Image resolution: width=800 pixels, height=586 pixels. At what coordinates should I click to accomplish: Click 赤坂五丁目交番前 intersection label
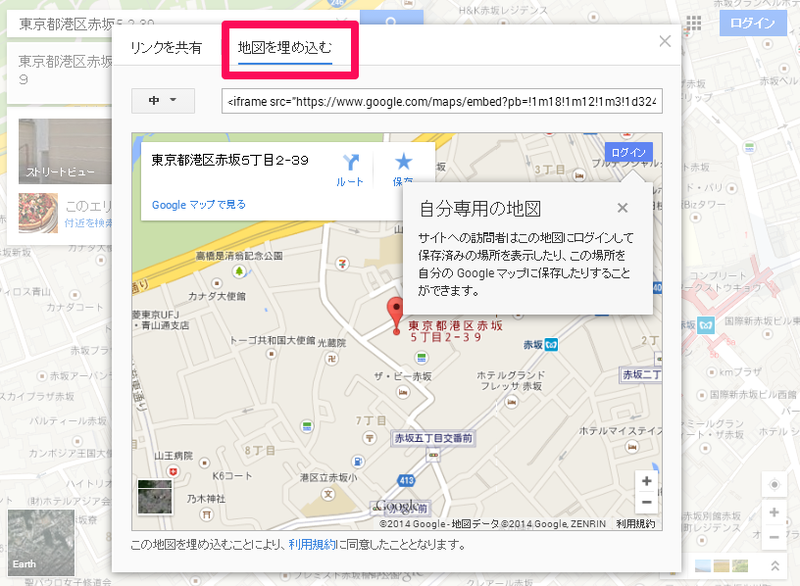tap(434, 438)
